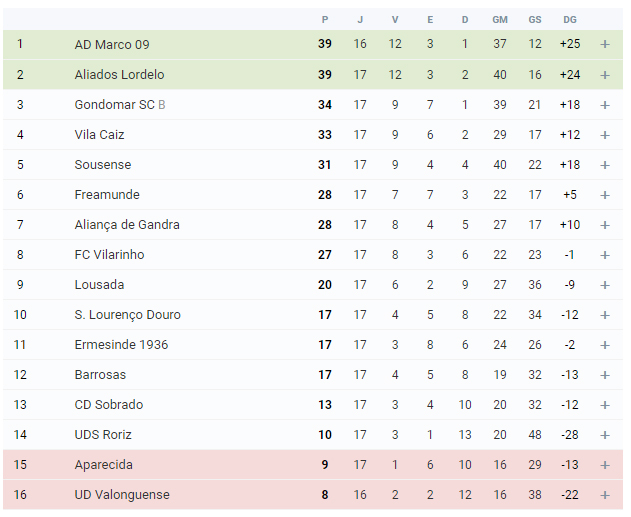Viewport: 631px width, 517px height.
Task: Click plus icon beside Aparecida
Action: click(x=605, y=465)
